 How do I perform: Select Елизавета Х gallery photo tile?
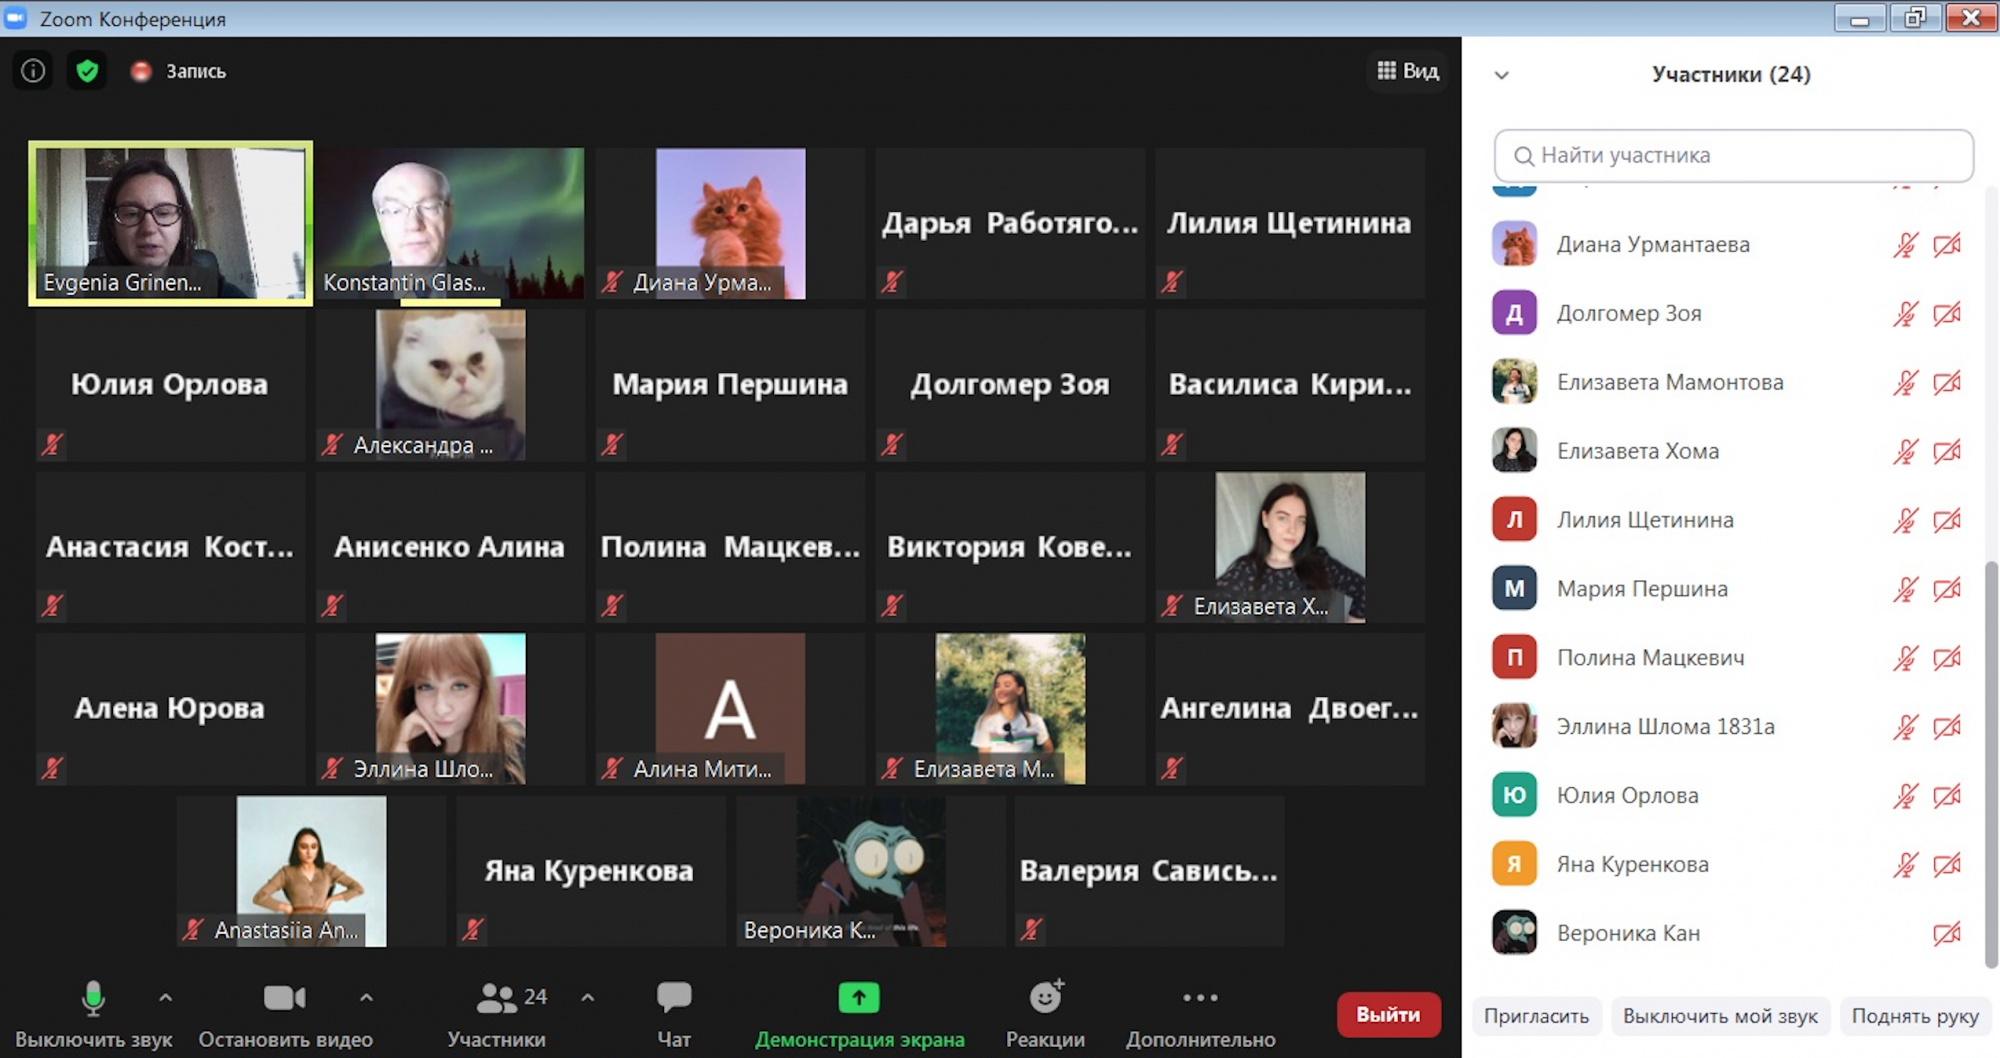(1290, 547)
